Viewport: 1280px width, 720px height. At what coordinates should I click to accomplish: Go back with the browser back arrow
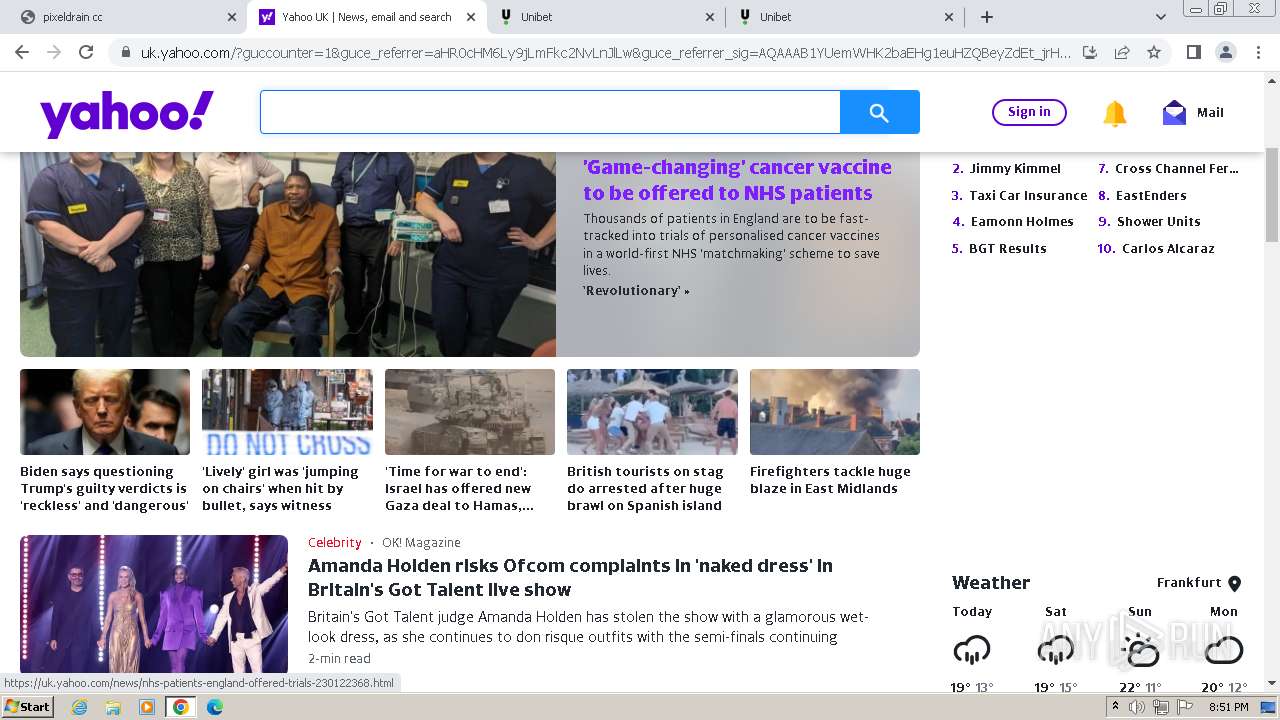tap(22, 52)
